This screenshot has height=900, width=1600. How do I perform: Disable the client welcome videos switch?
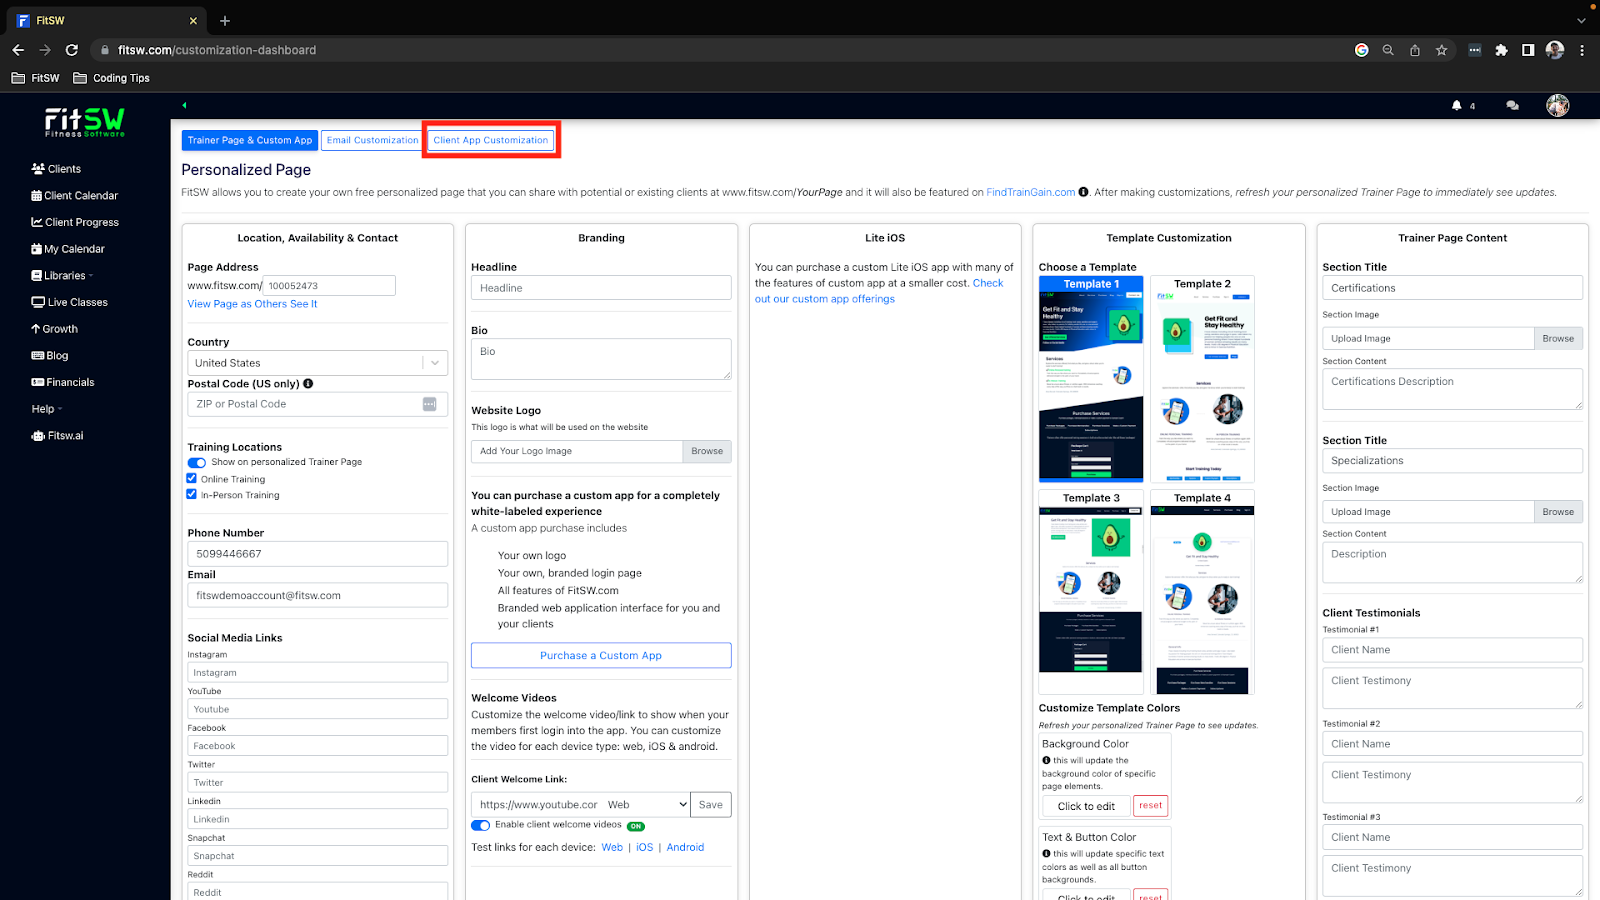(481, 826)
